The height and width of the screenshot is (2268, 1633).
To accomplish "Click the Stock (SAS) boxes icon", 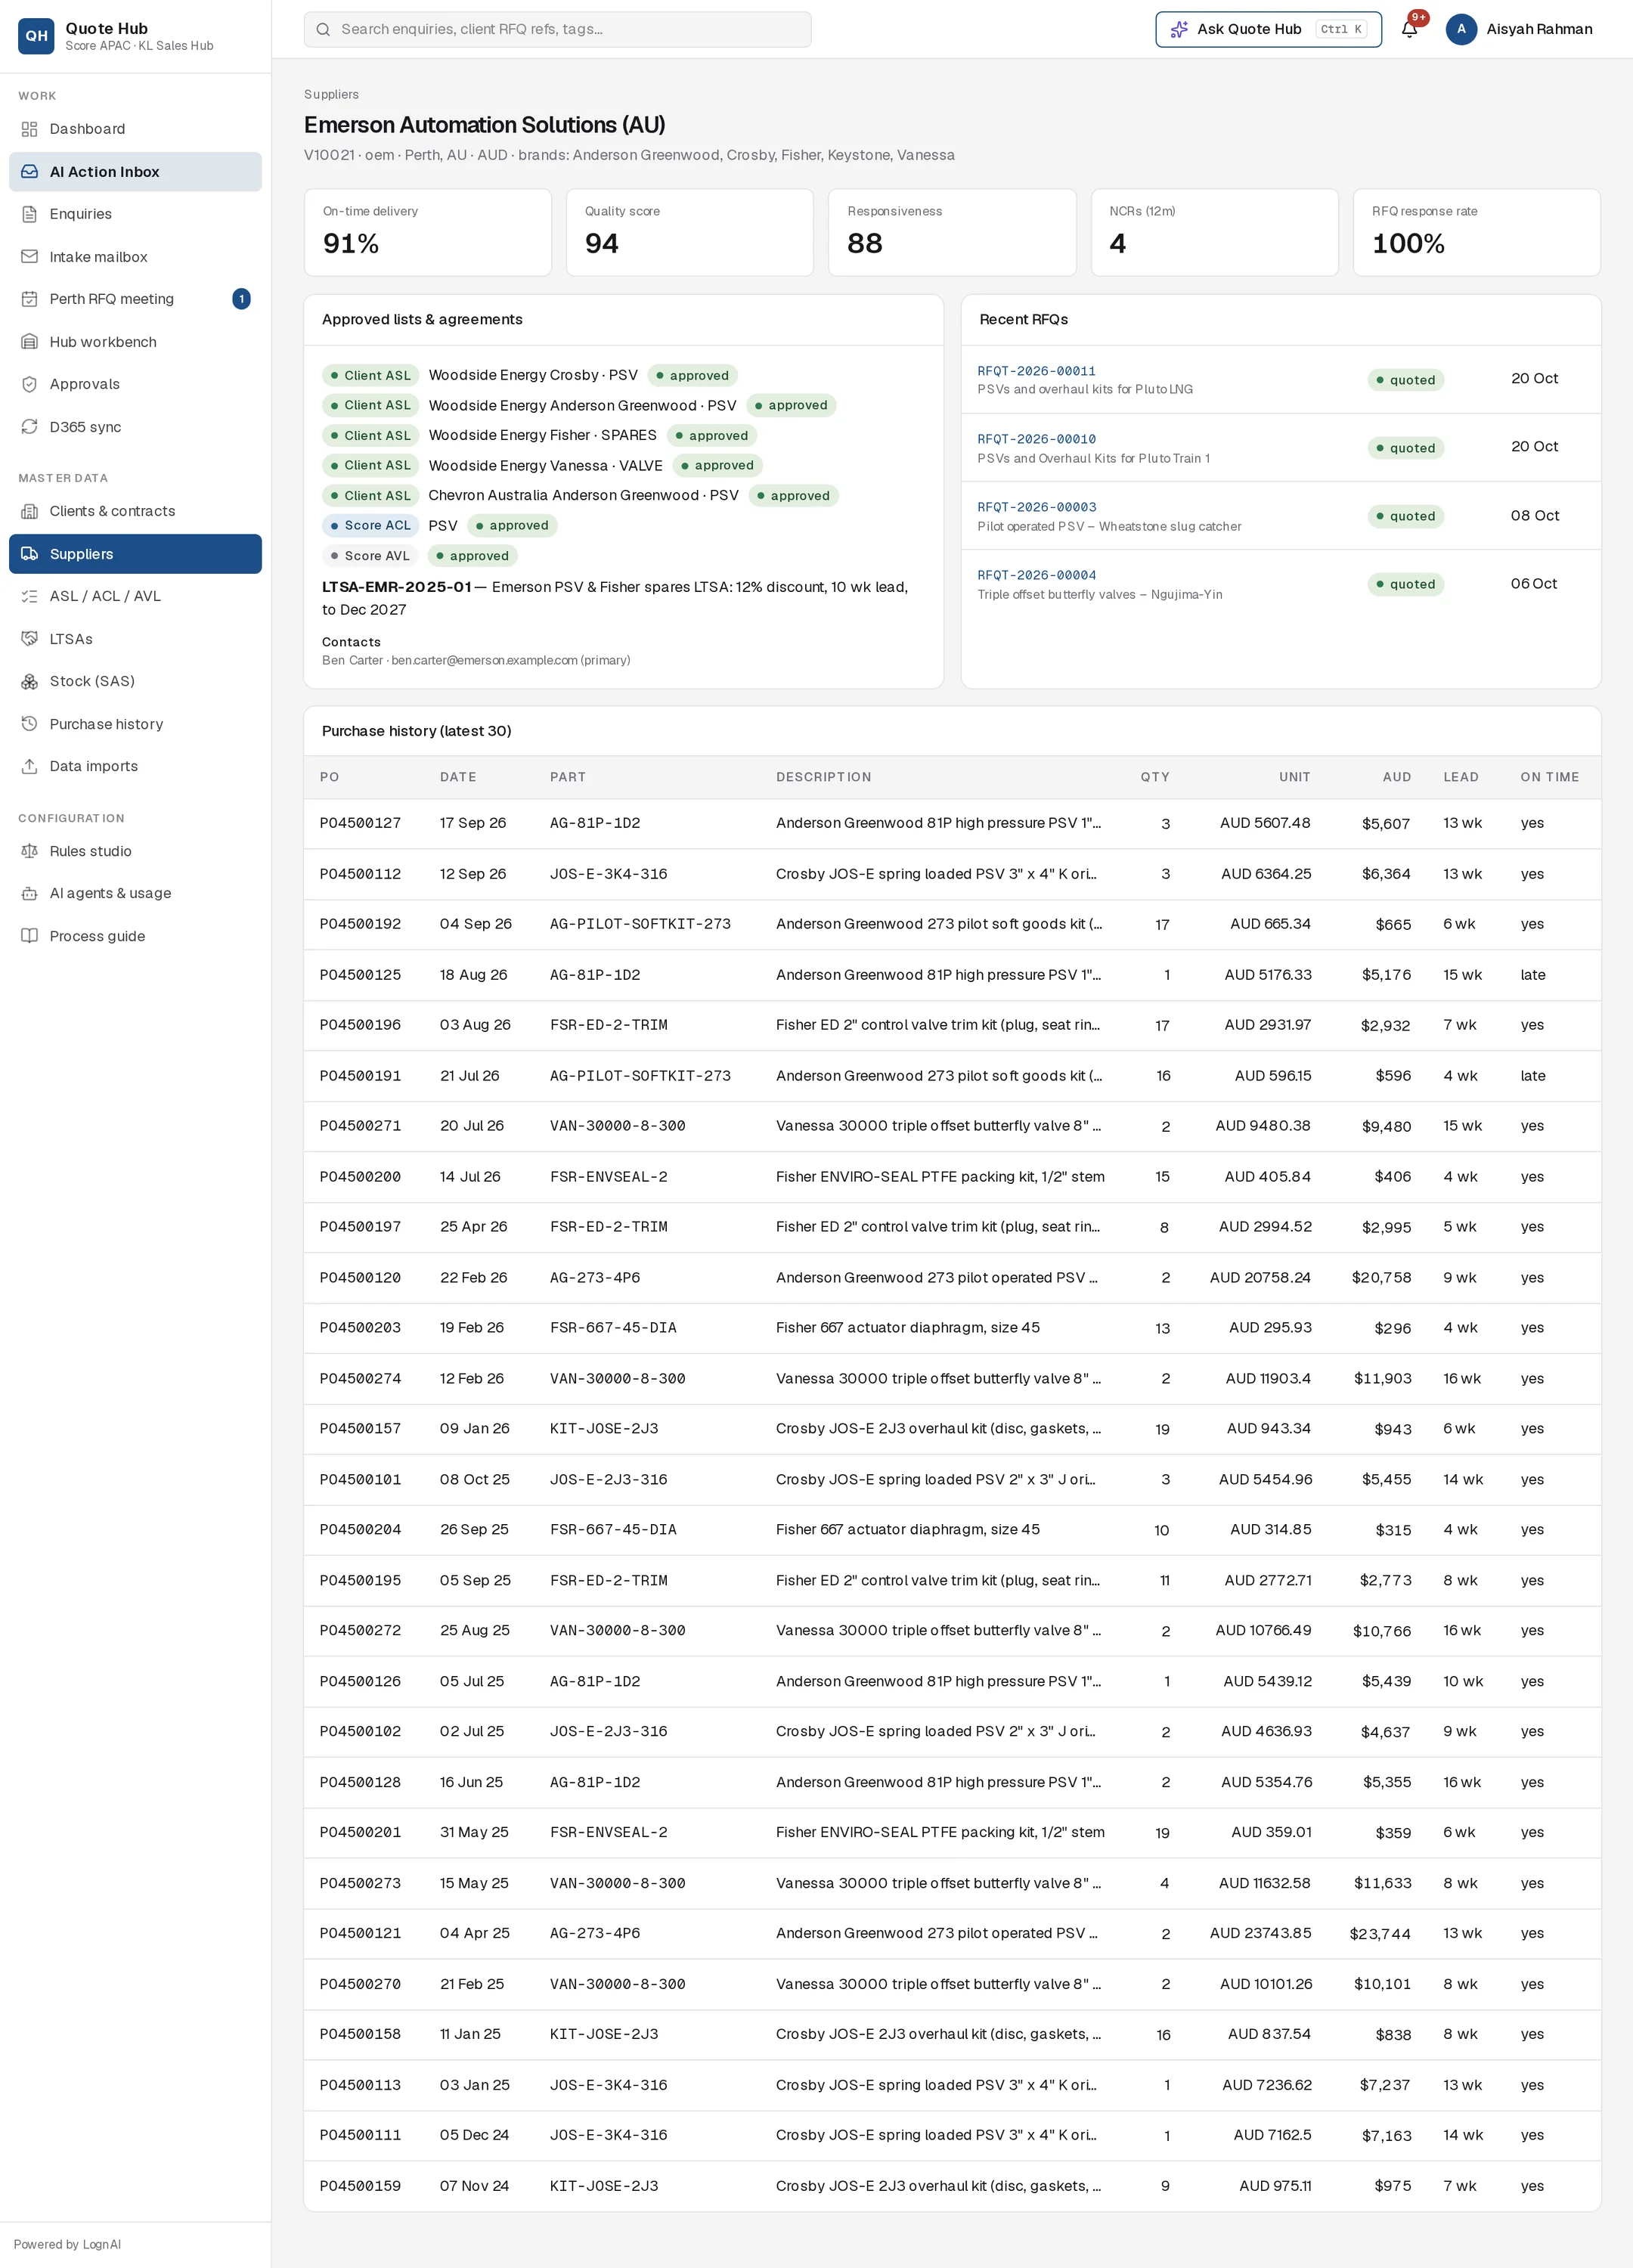I will (x=30, y=681).
